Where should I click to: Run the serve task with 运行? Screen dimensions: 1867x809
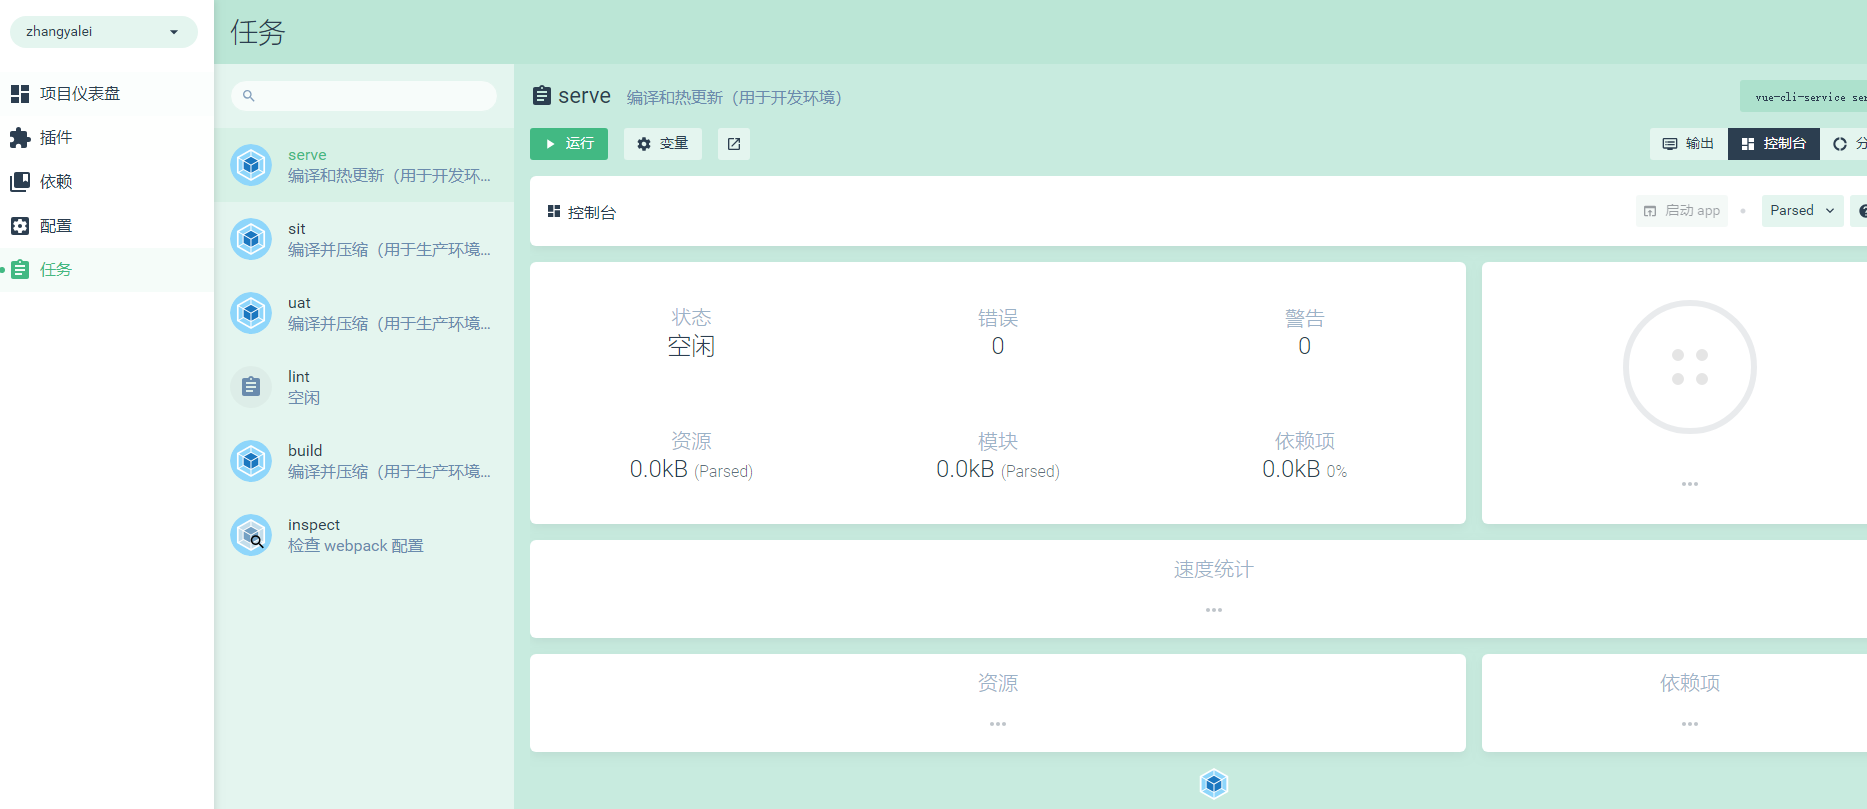(x=569, y=144)
